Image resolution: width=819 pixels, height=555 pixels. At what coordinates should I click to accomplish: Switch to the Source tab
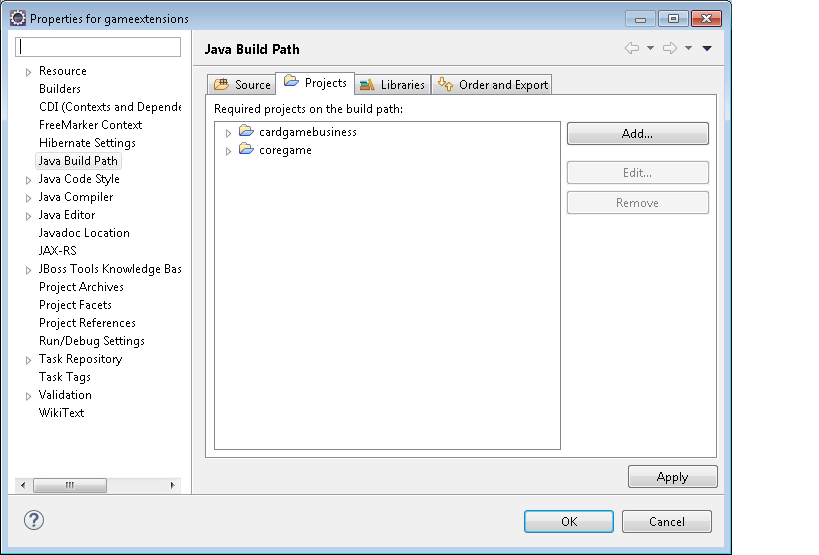coord(242,85)
